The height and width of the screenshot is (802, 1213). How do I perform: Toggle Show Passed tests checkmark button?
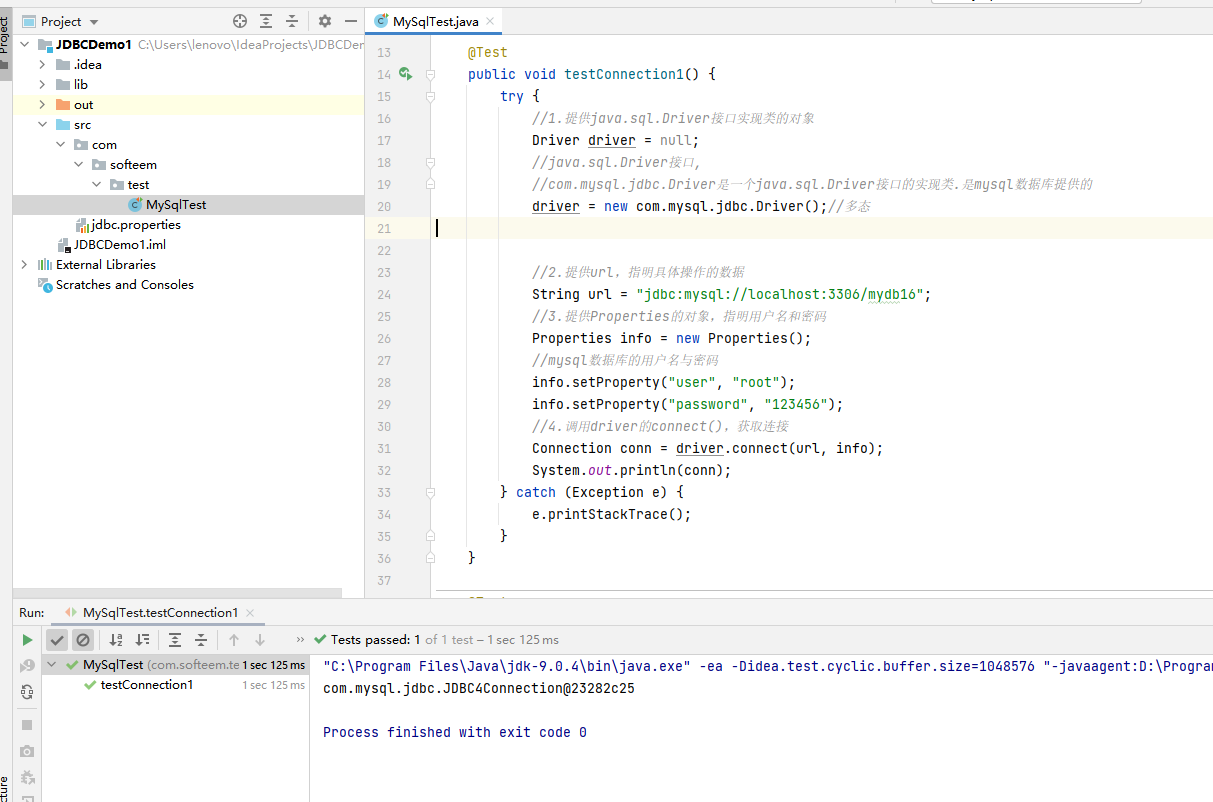57,640
